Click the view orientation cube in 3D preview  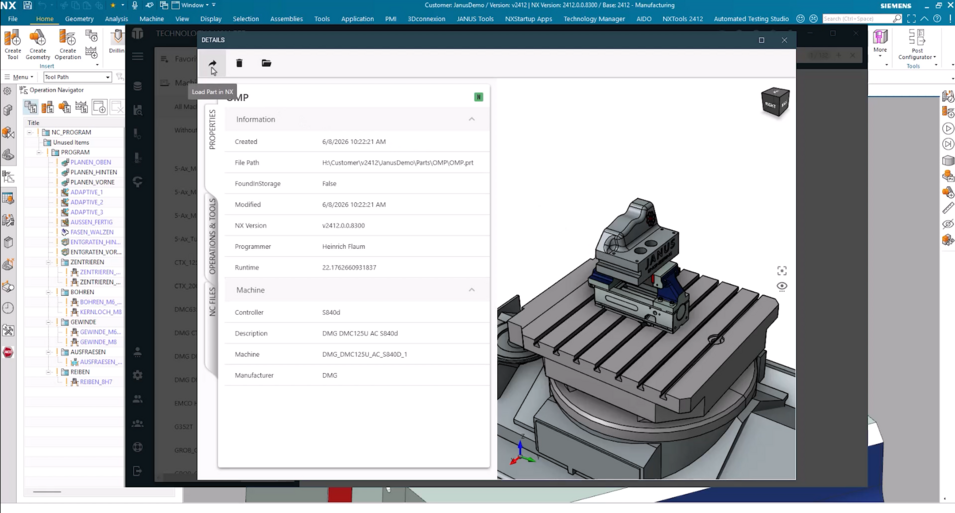click(775, 102)
